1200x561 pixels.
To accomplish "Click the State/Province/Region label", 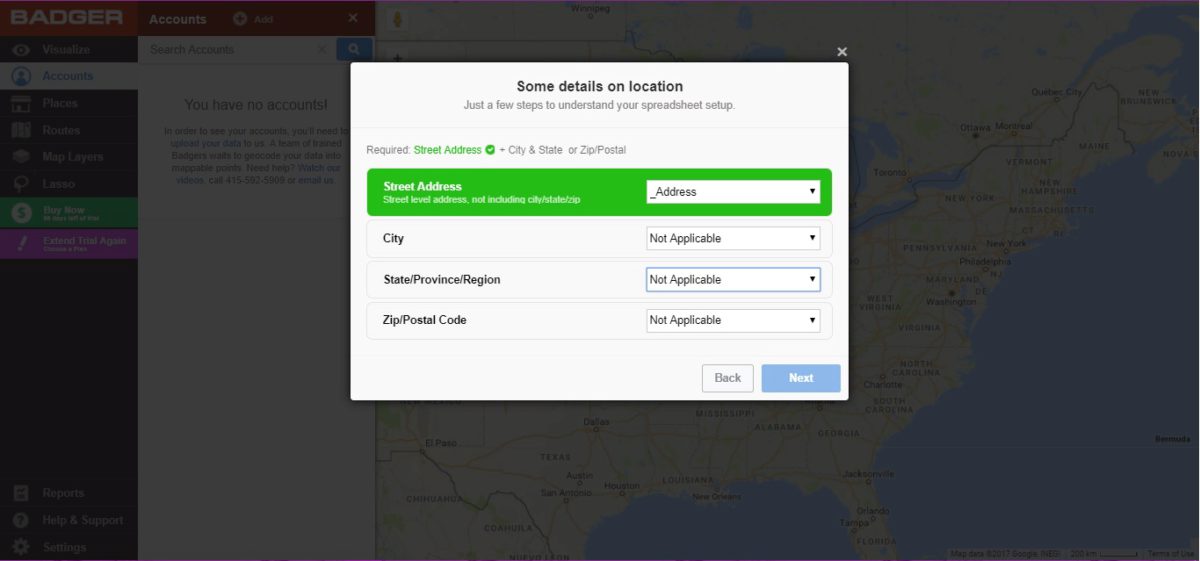I will pos(441,280).
